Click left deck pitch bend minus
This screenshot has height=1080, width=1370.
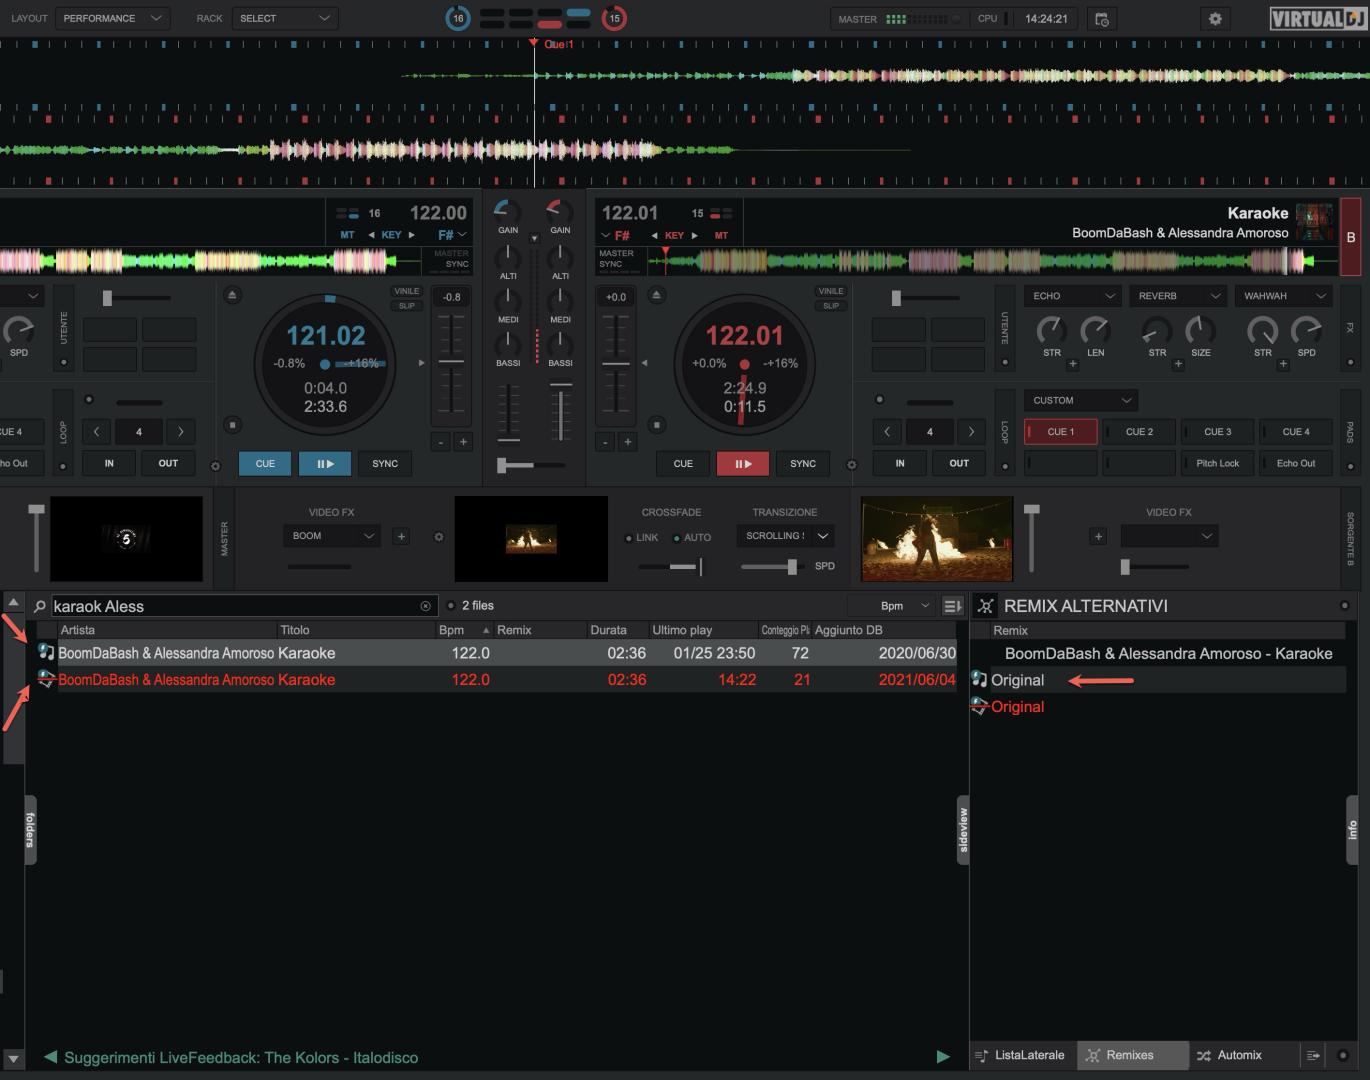[441, 441]
